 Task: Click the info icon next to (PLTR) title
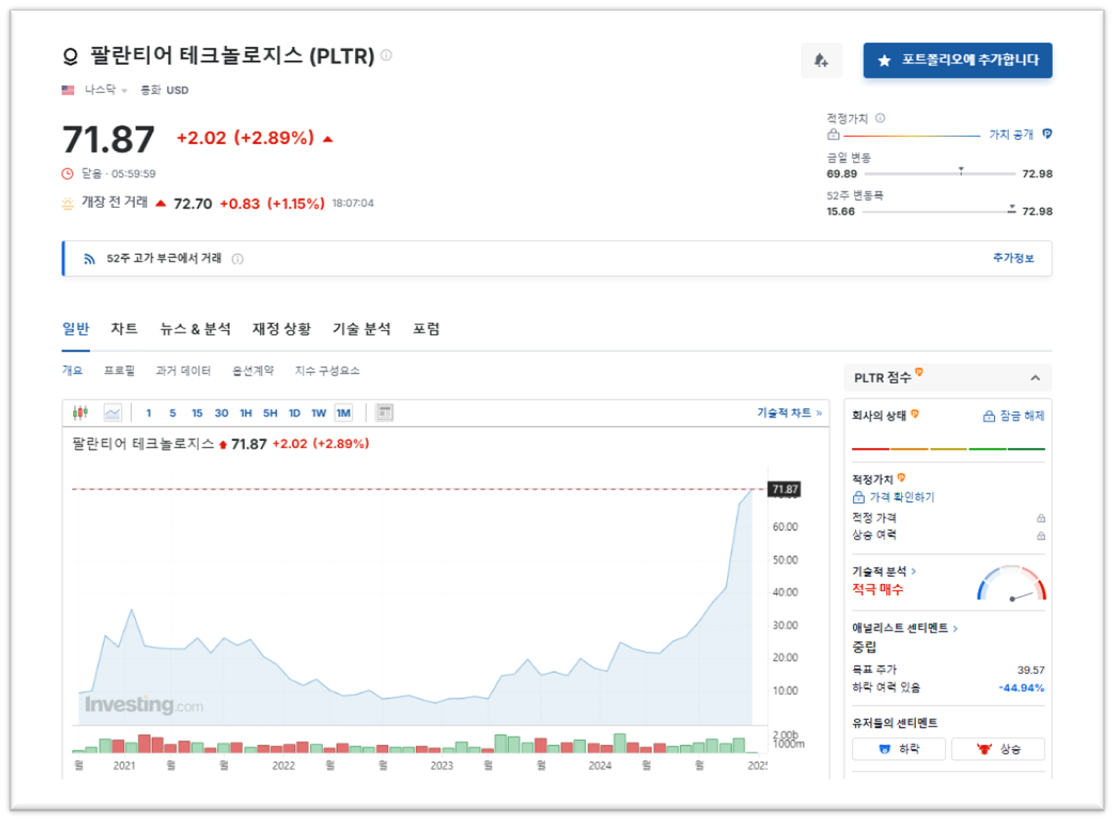coord(386,55)
